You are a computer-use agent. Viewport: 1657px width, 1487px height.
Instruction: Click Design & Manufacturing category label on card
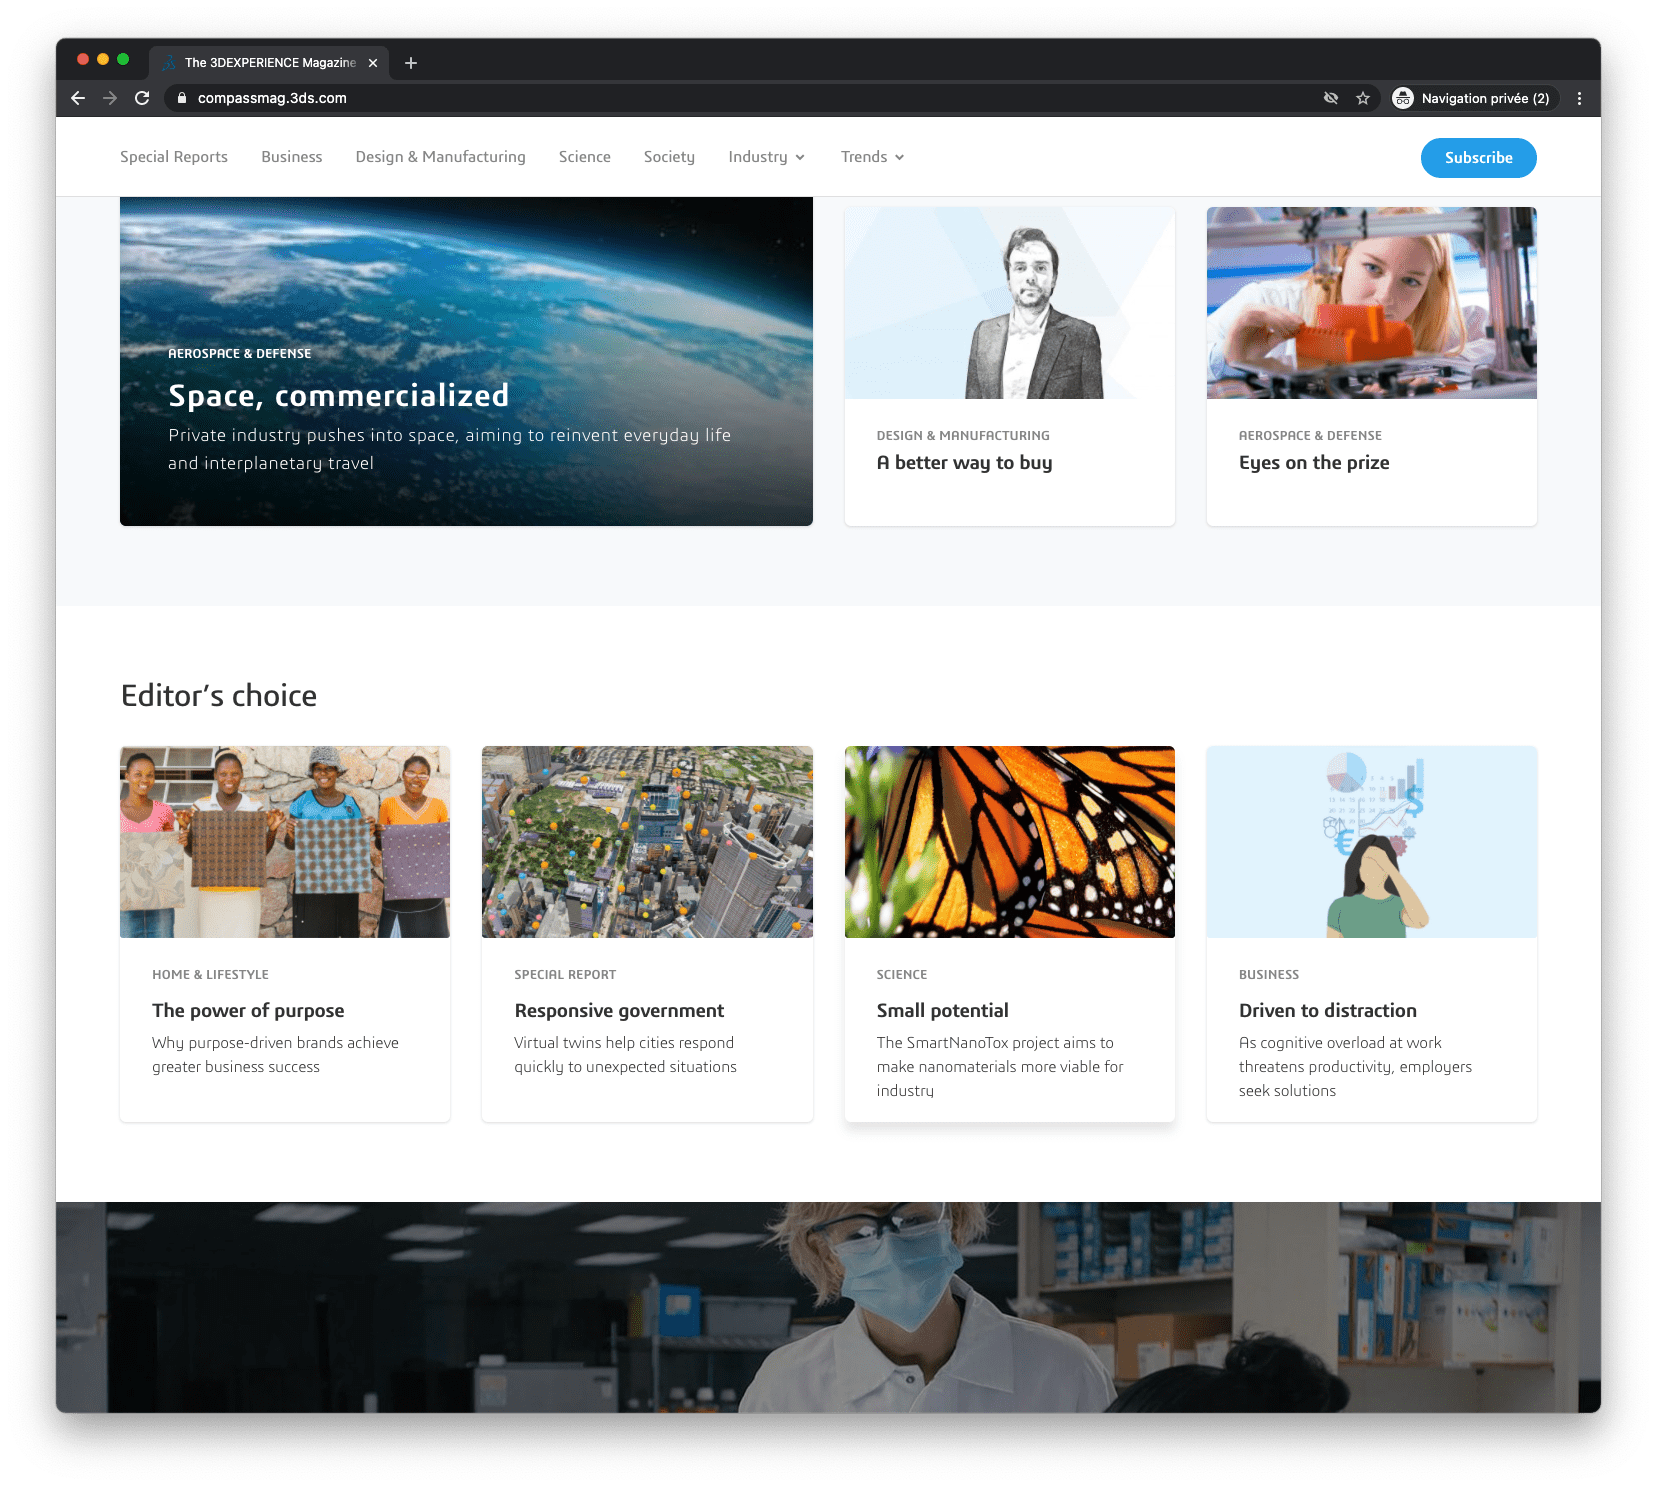[963, 436]
